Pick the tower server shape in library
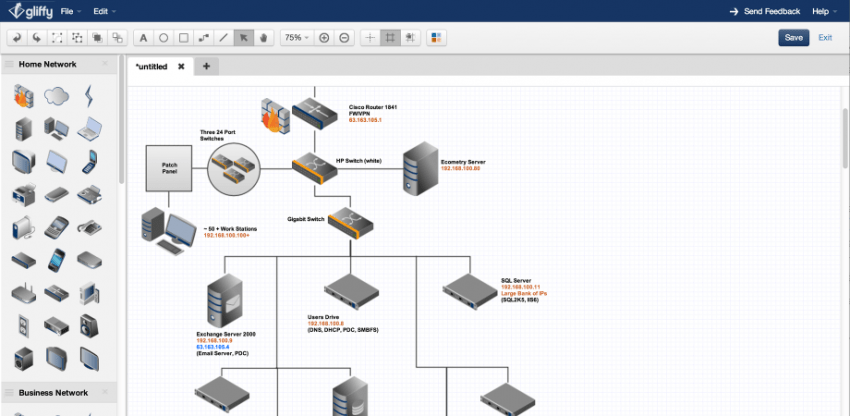This screenshot has width=850, height=416. point(23,129)
